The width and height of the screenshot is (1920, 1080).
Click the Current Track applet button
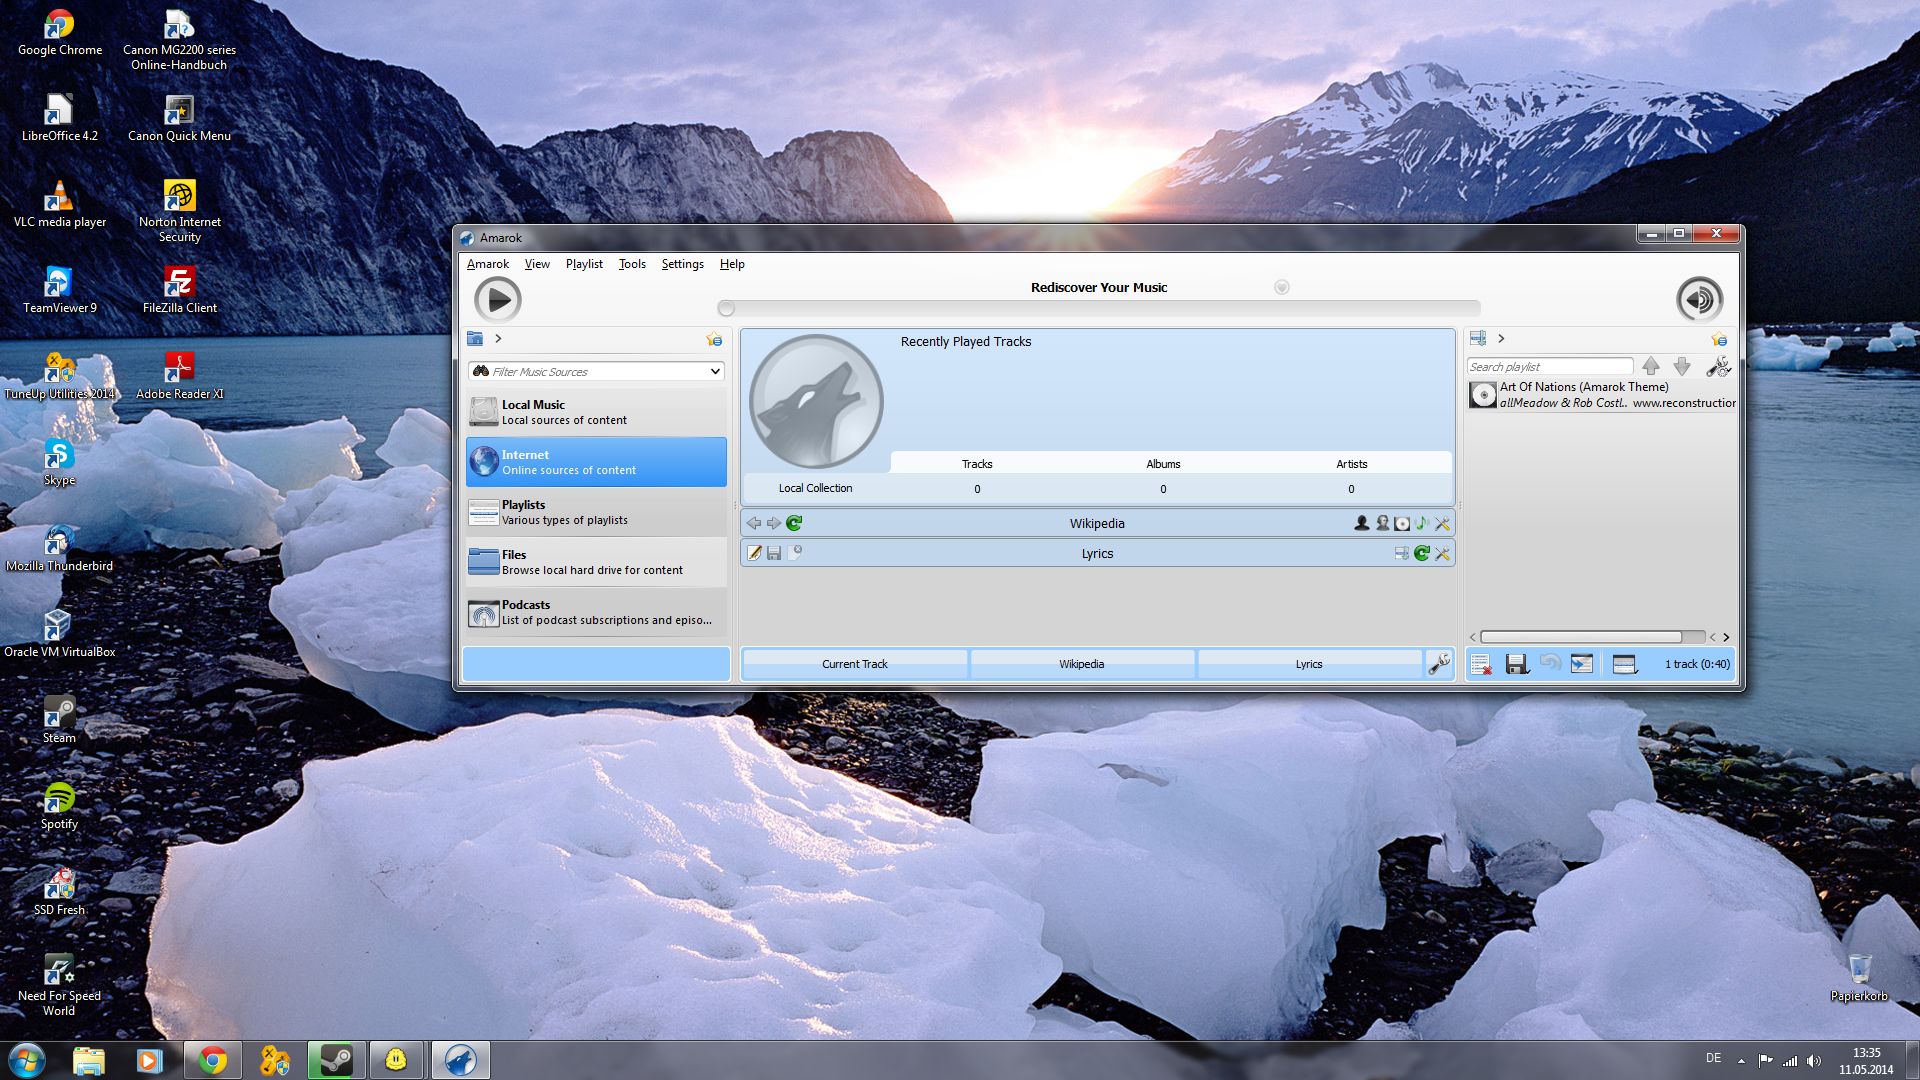click(854, 664)
